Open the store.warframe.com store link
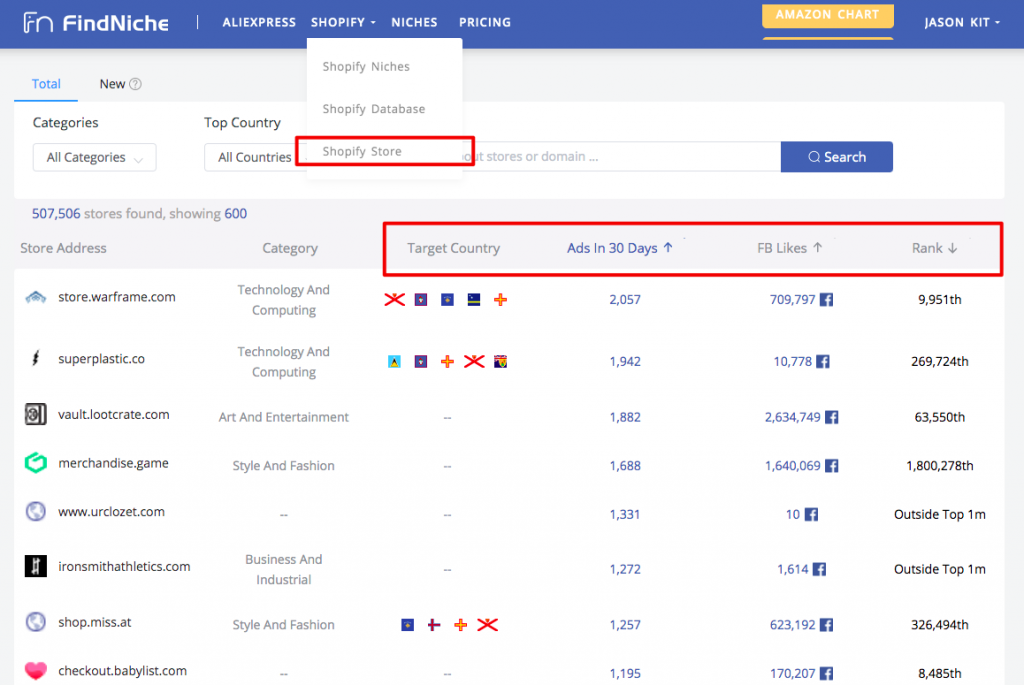 117,297
